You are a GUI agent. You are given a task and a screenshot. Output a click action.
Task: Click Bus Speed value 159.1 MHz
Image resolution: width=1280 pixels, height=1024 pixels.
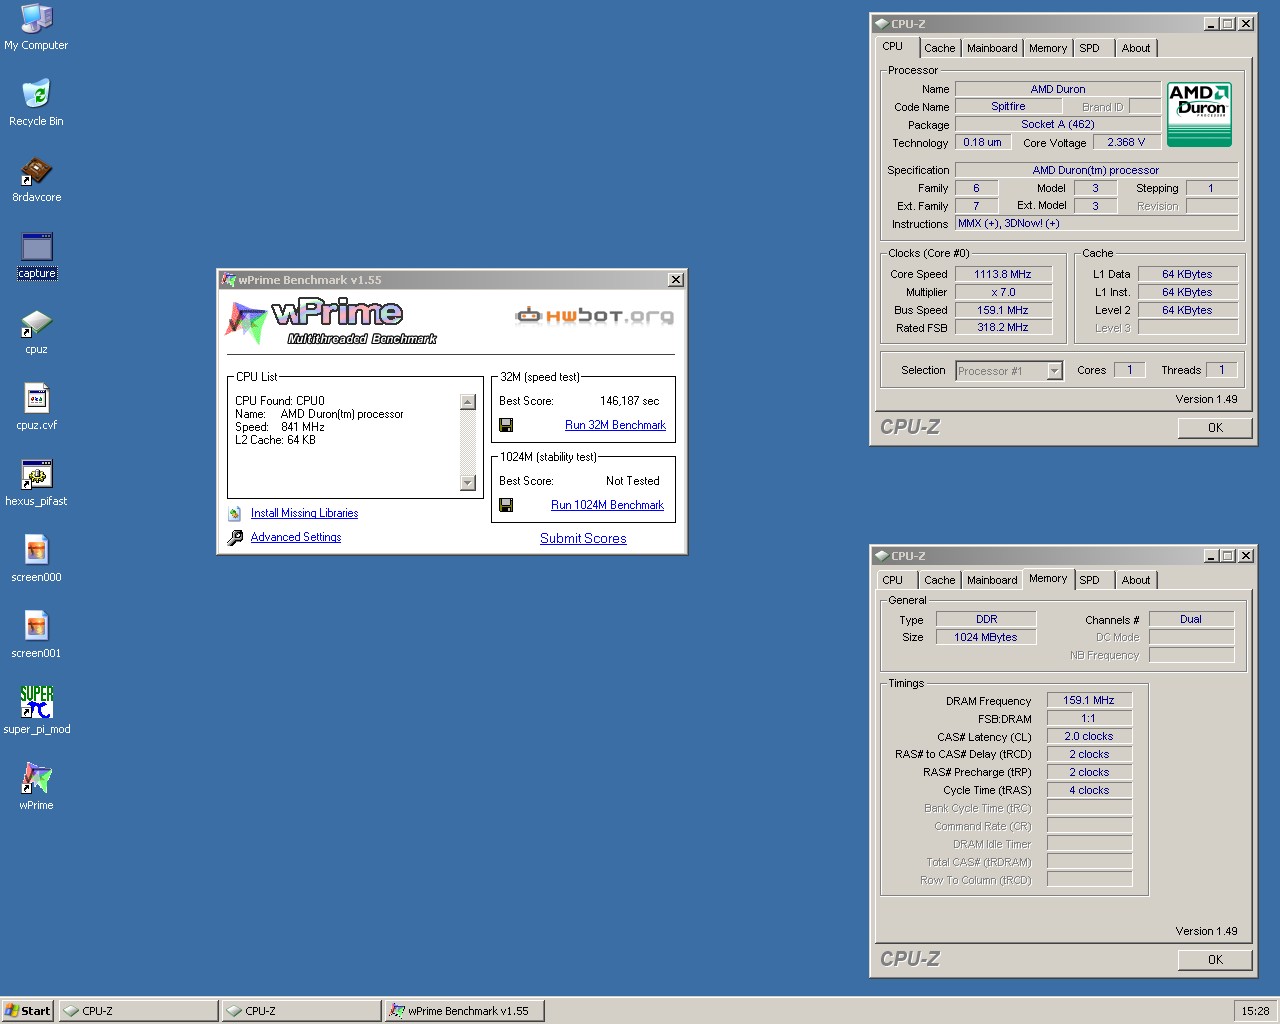click(1003, 310)
